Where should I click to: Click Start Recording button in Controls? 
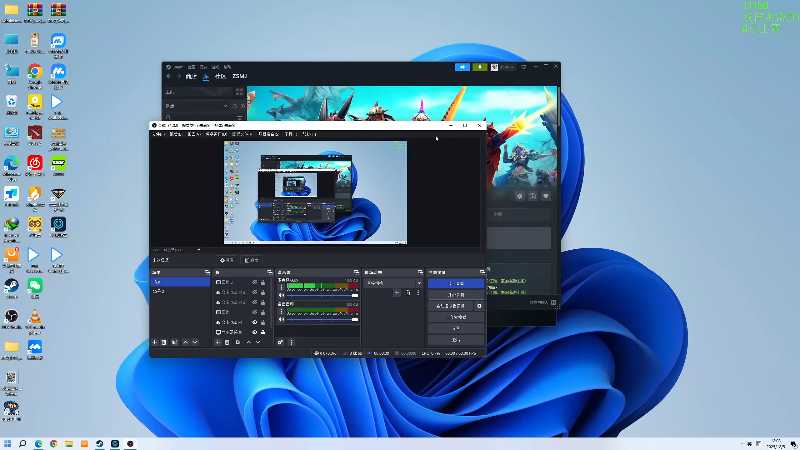[x=456, y=295]
